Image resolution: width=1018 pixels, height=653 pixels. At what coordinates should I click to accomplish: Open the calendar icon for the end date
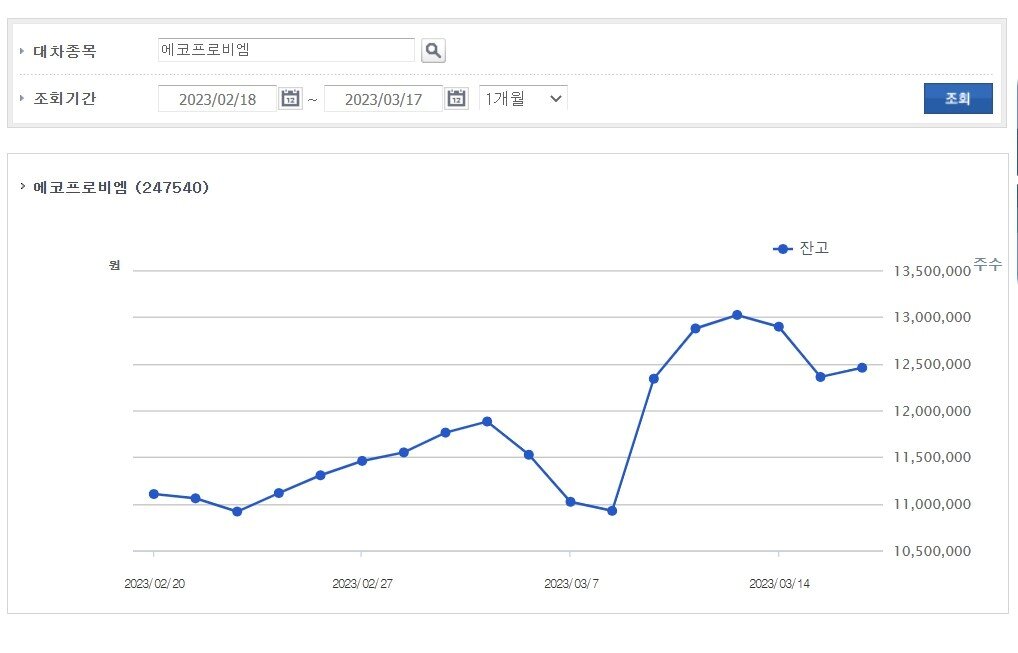[455, 98]
